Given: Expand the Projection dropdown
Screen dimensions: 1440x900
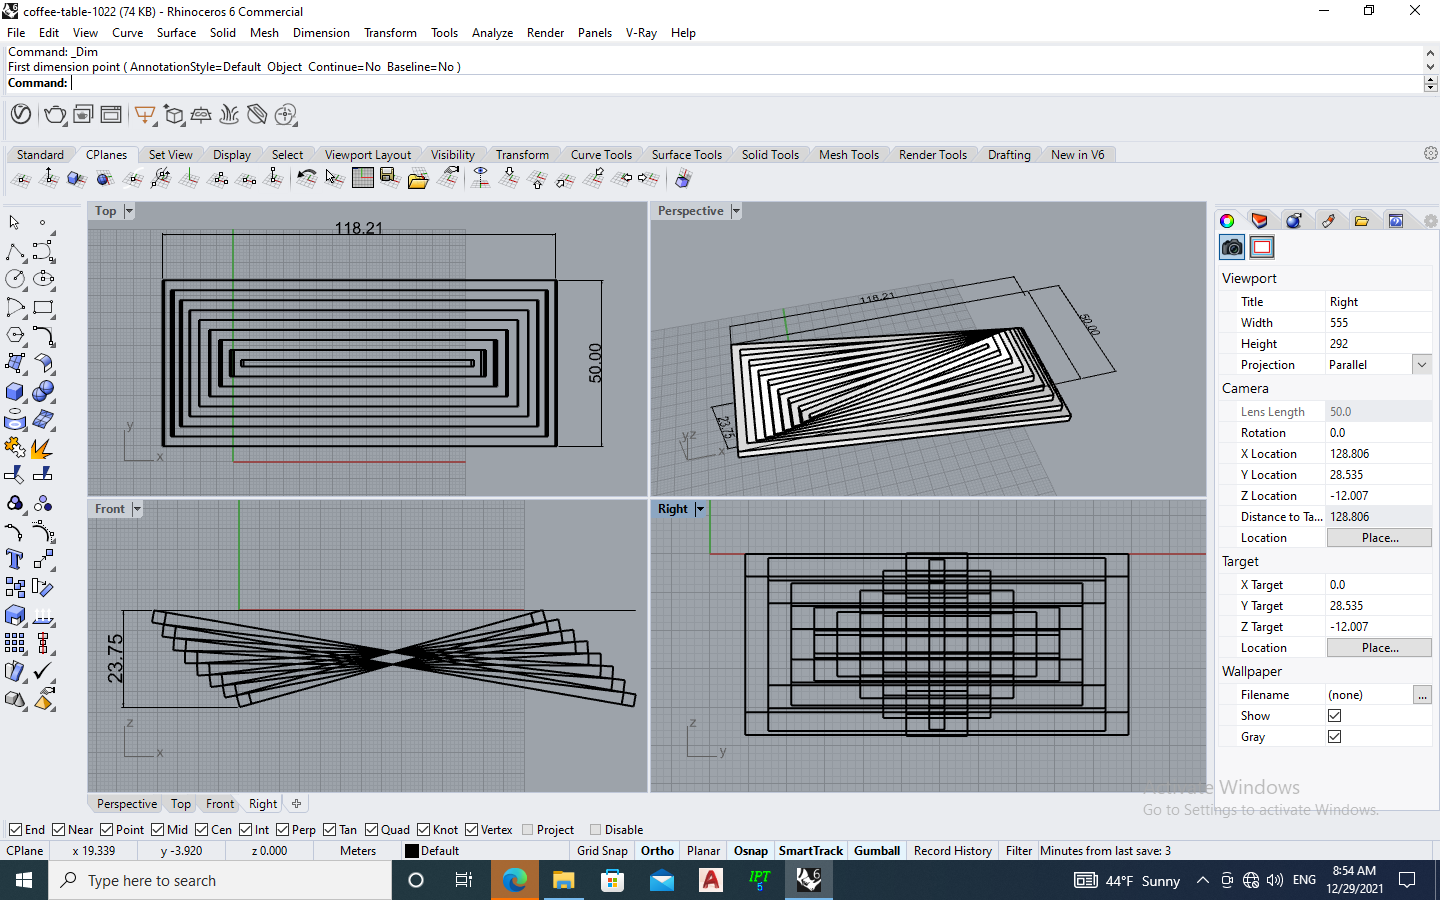Looking at the screenshot, I should click(1421, 365).
